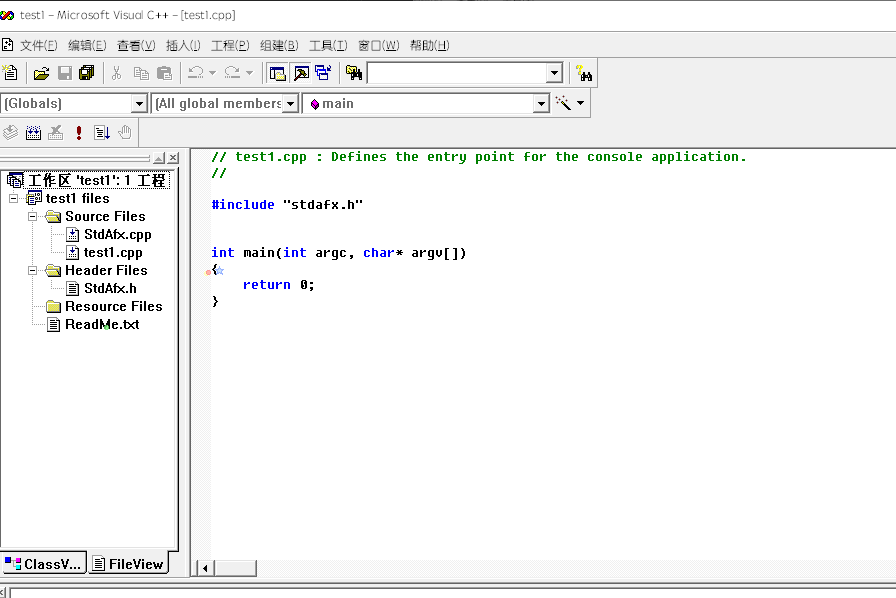
Task: Toggle the Output window toolbar button
Action: click(x=301, y=73)
